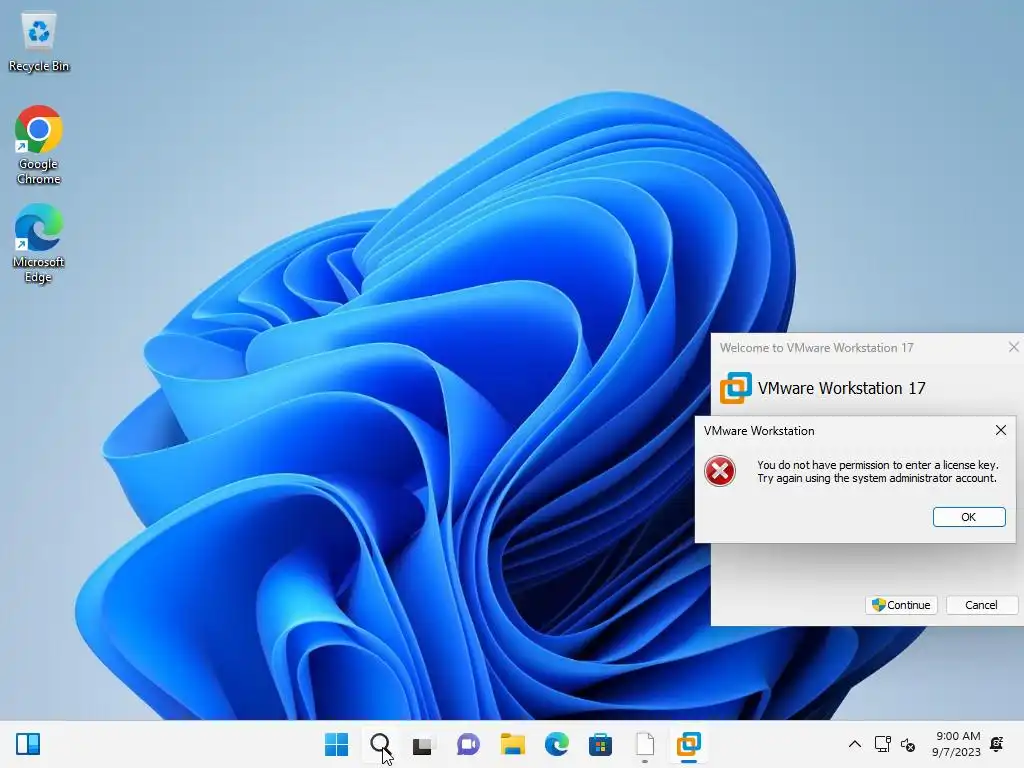Select the Microsoft Edge desktop shortcut

(39, 243)
